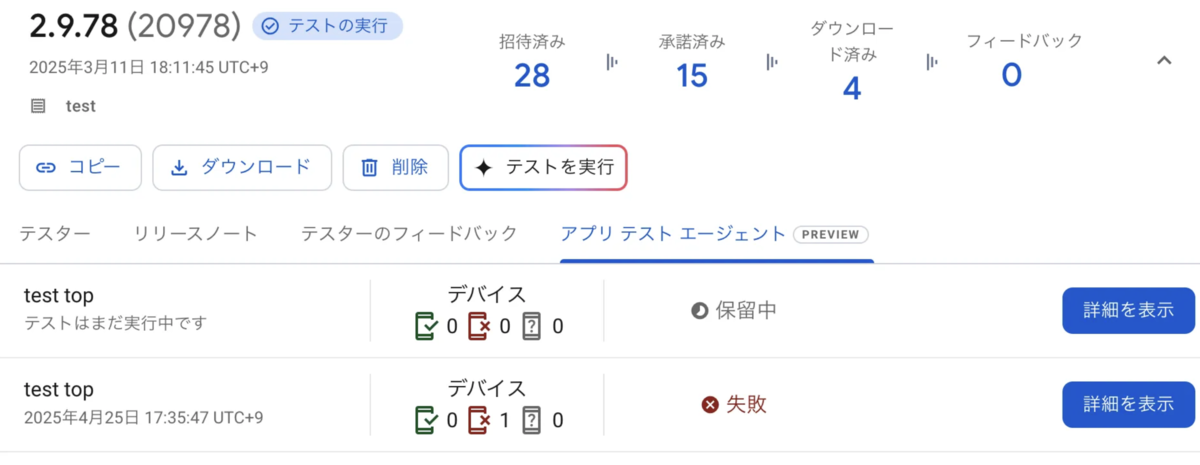Click 詳細を表示 for the pending test
The height and width of the screenshot is (465, 1200).
coord(1129,310)
